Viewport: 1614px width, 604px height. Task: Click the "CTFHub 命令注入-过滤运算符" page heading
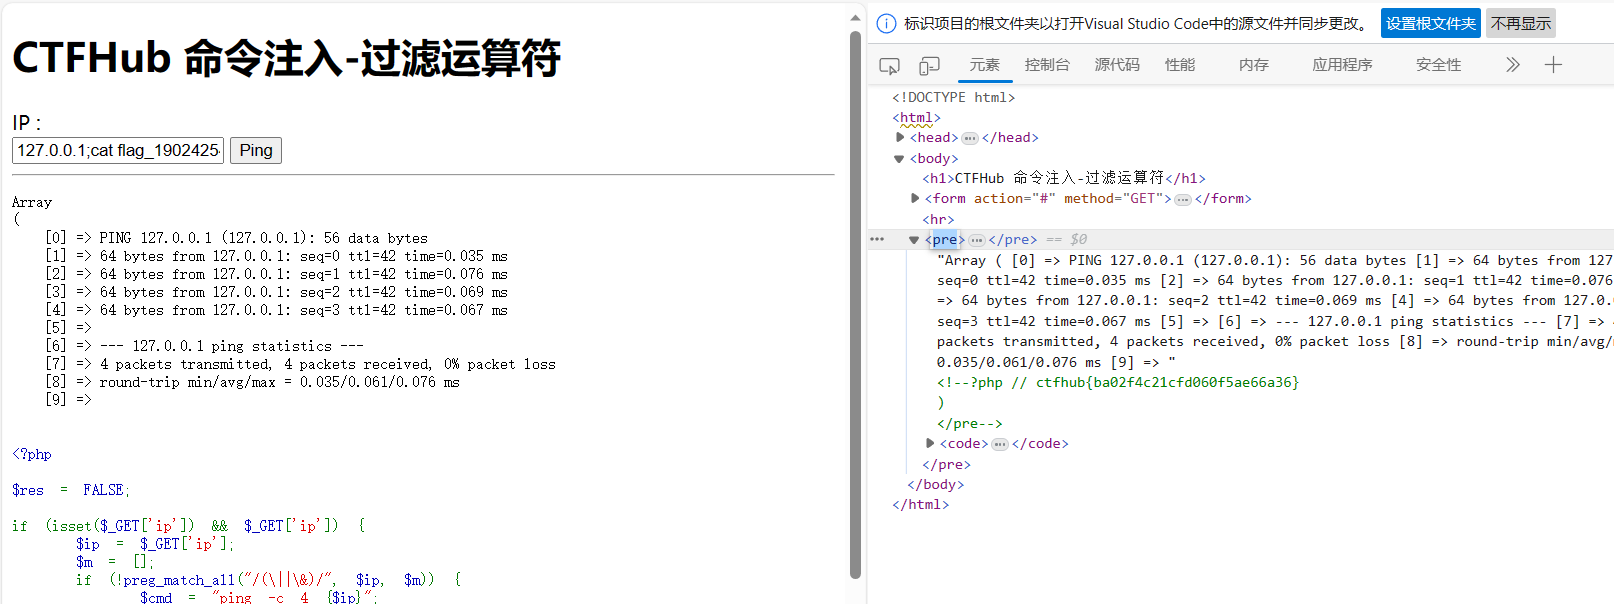[286, 58]
